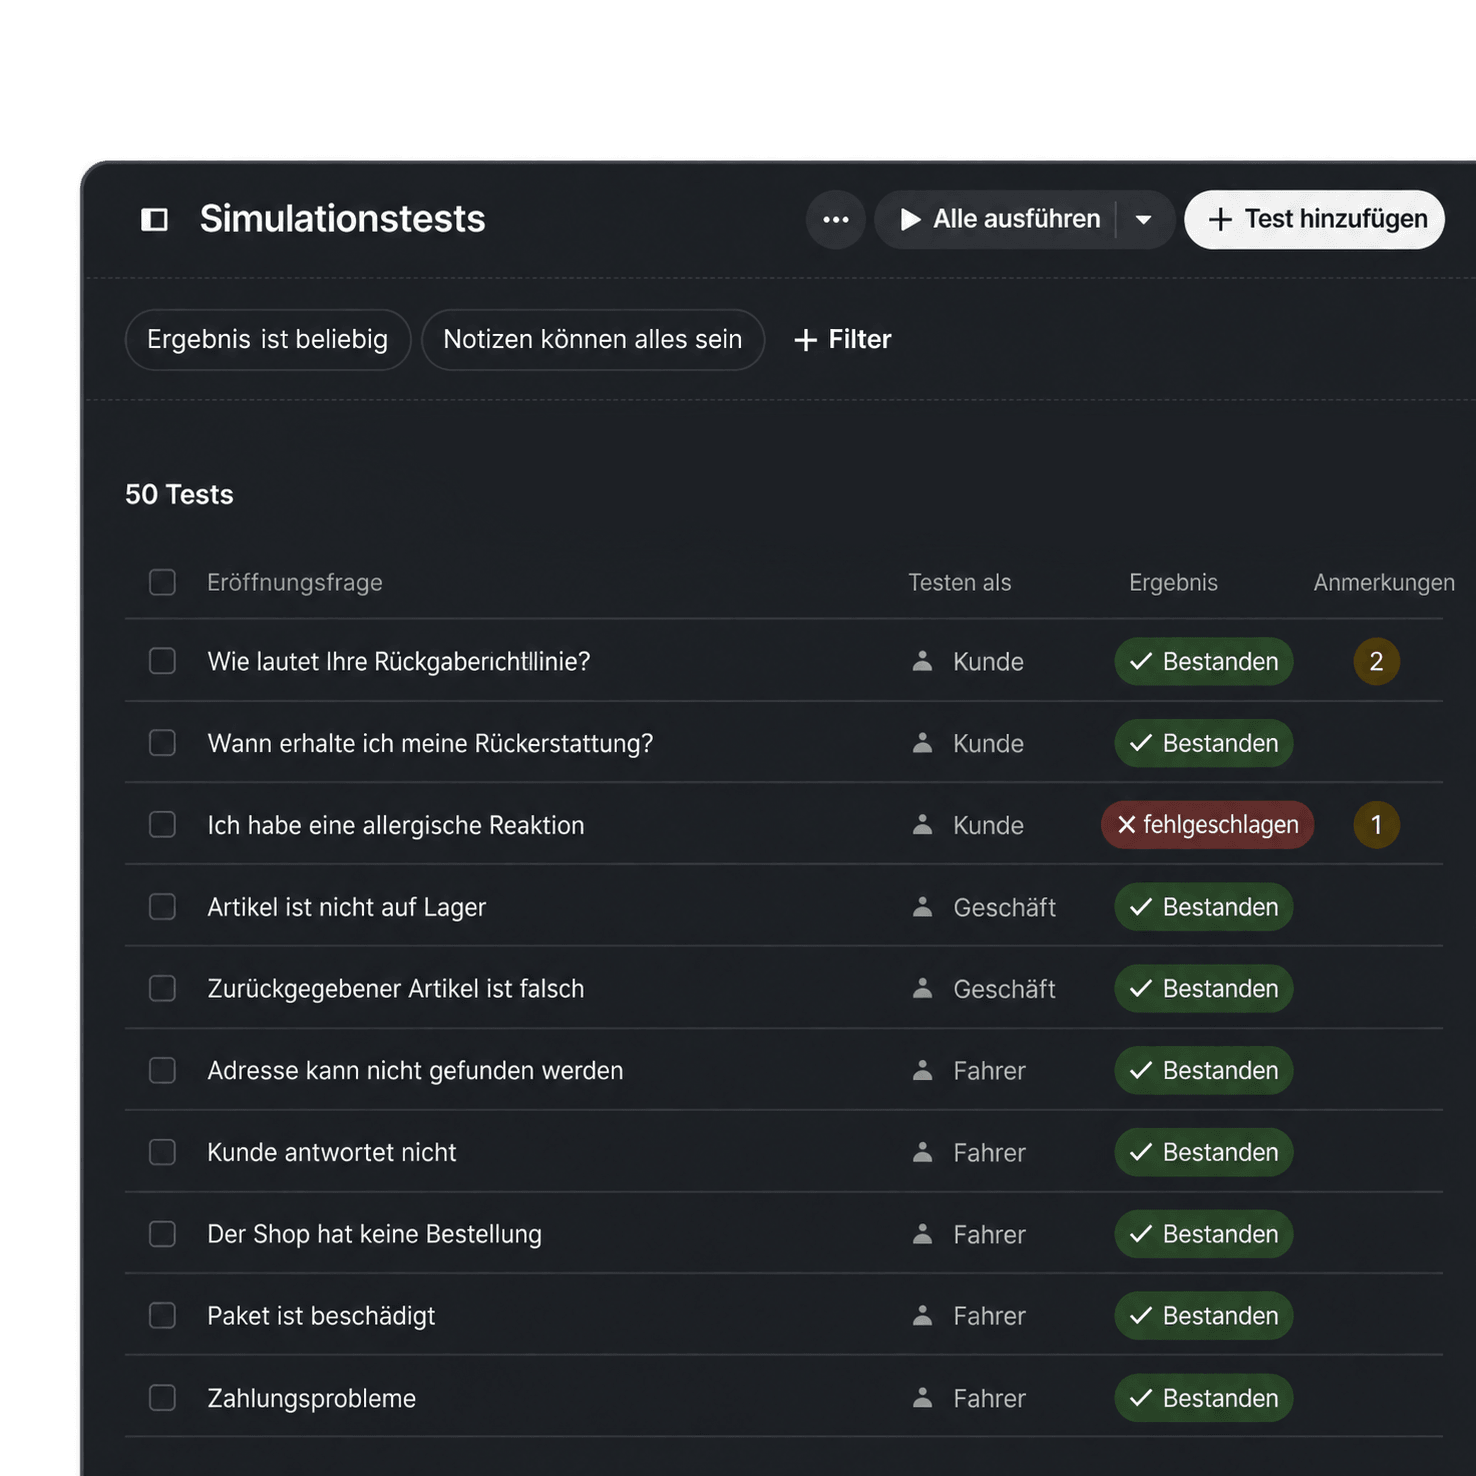Click the Test hinzufügen button
Screen dimensions: 1476x1476
pyautogui.click(x=1314, y=219)
